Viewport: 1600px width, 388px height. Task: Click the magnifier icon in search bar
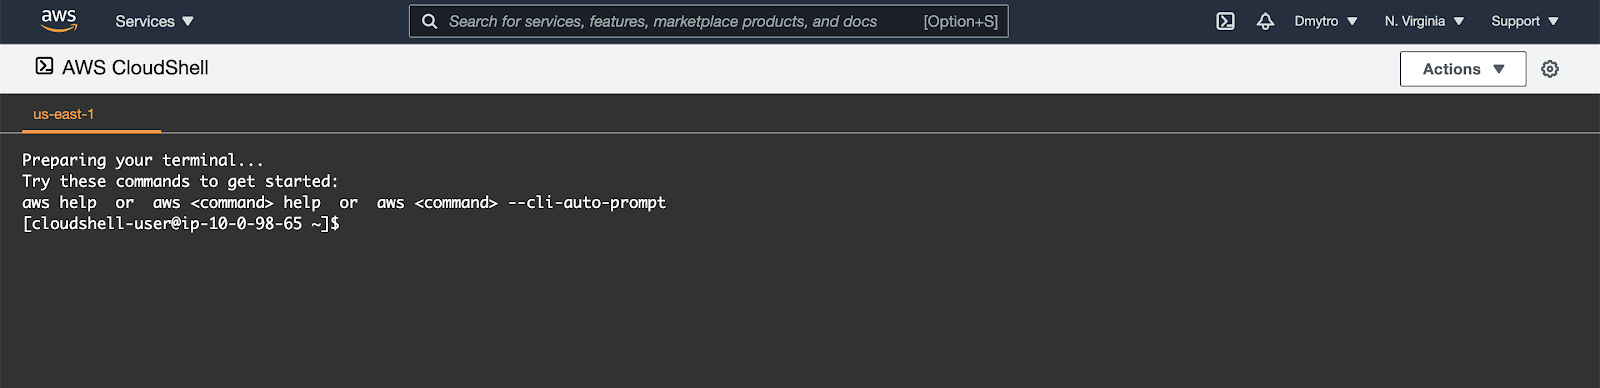430,21
